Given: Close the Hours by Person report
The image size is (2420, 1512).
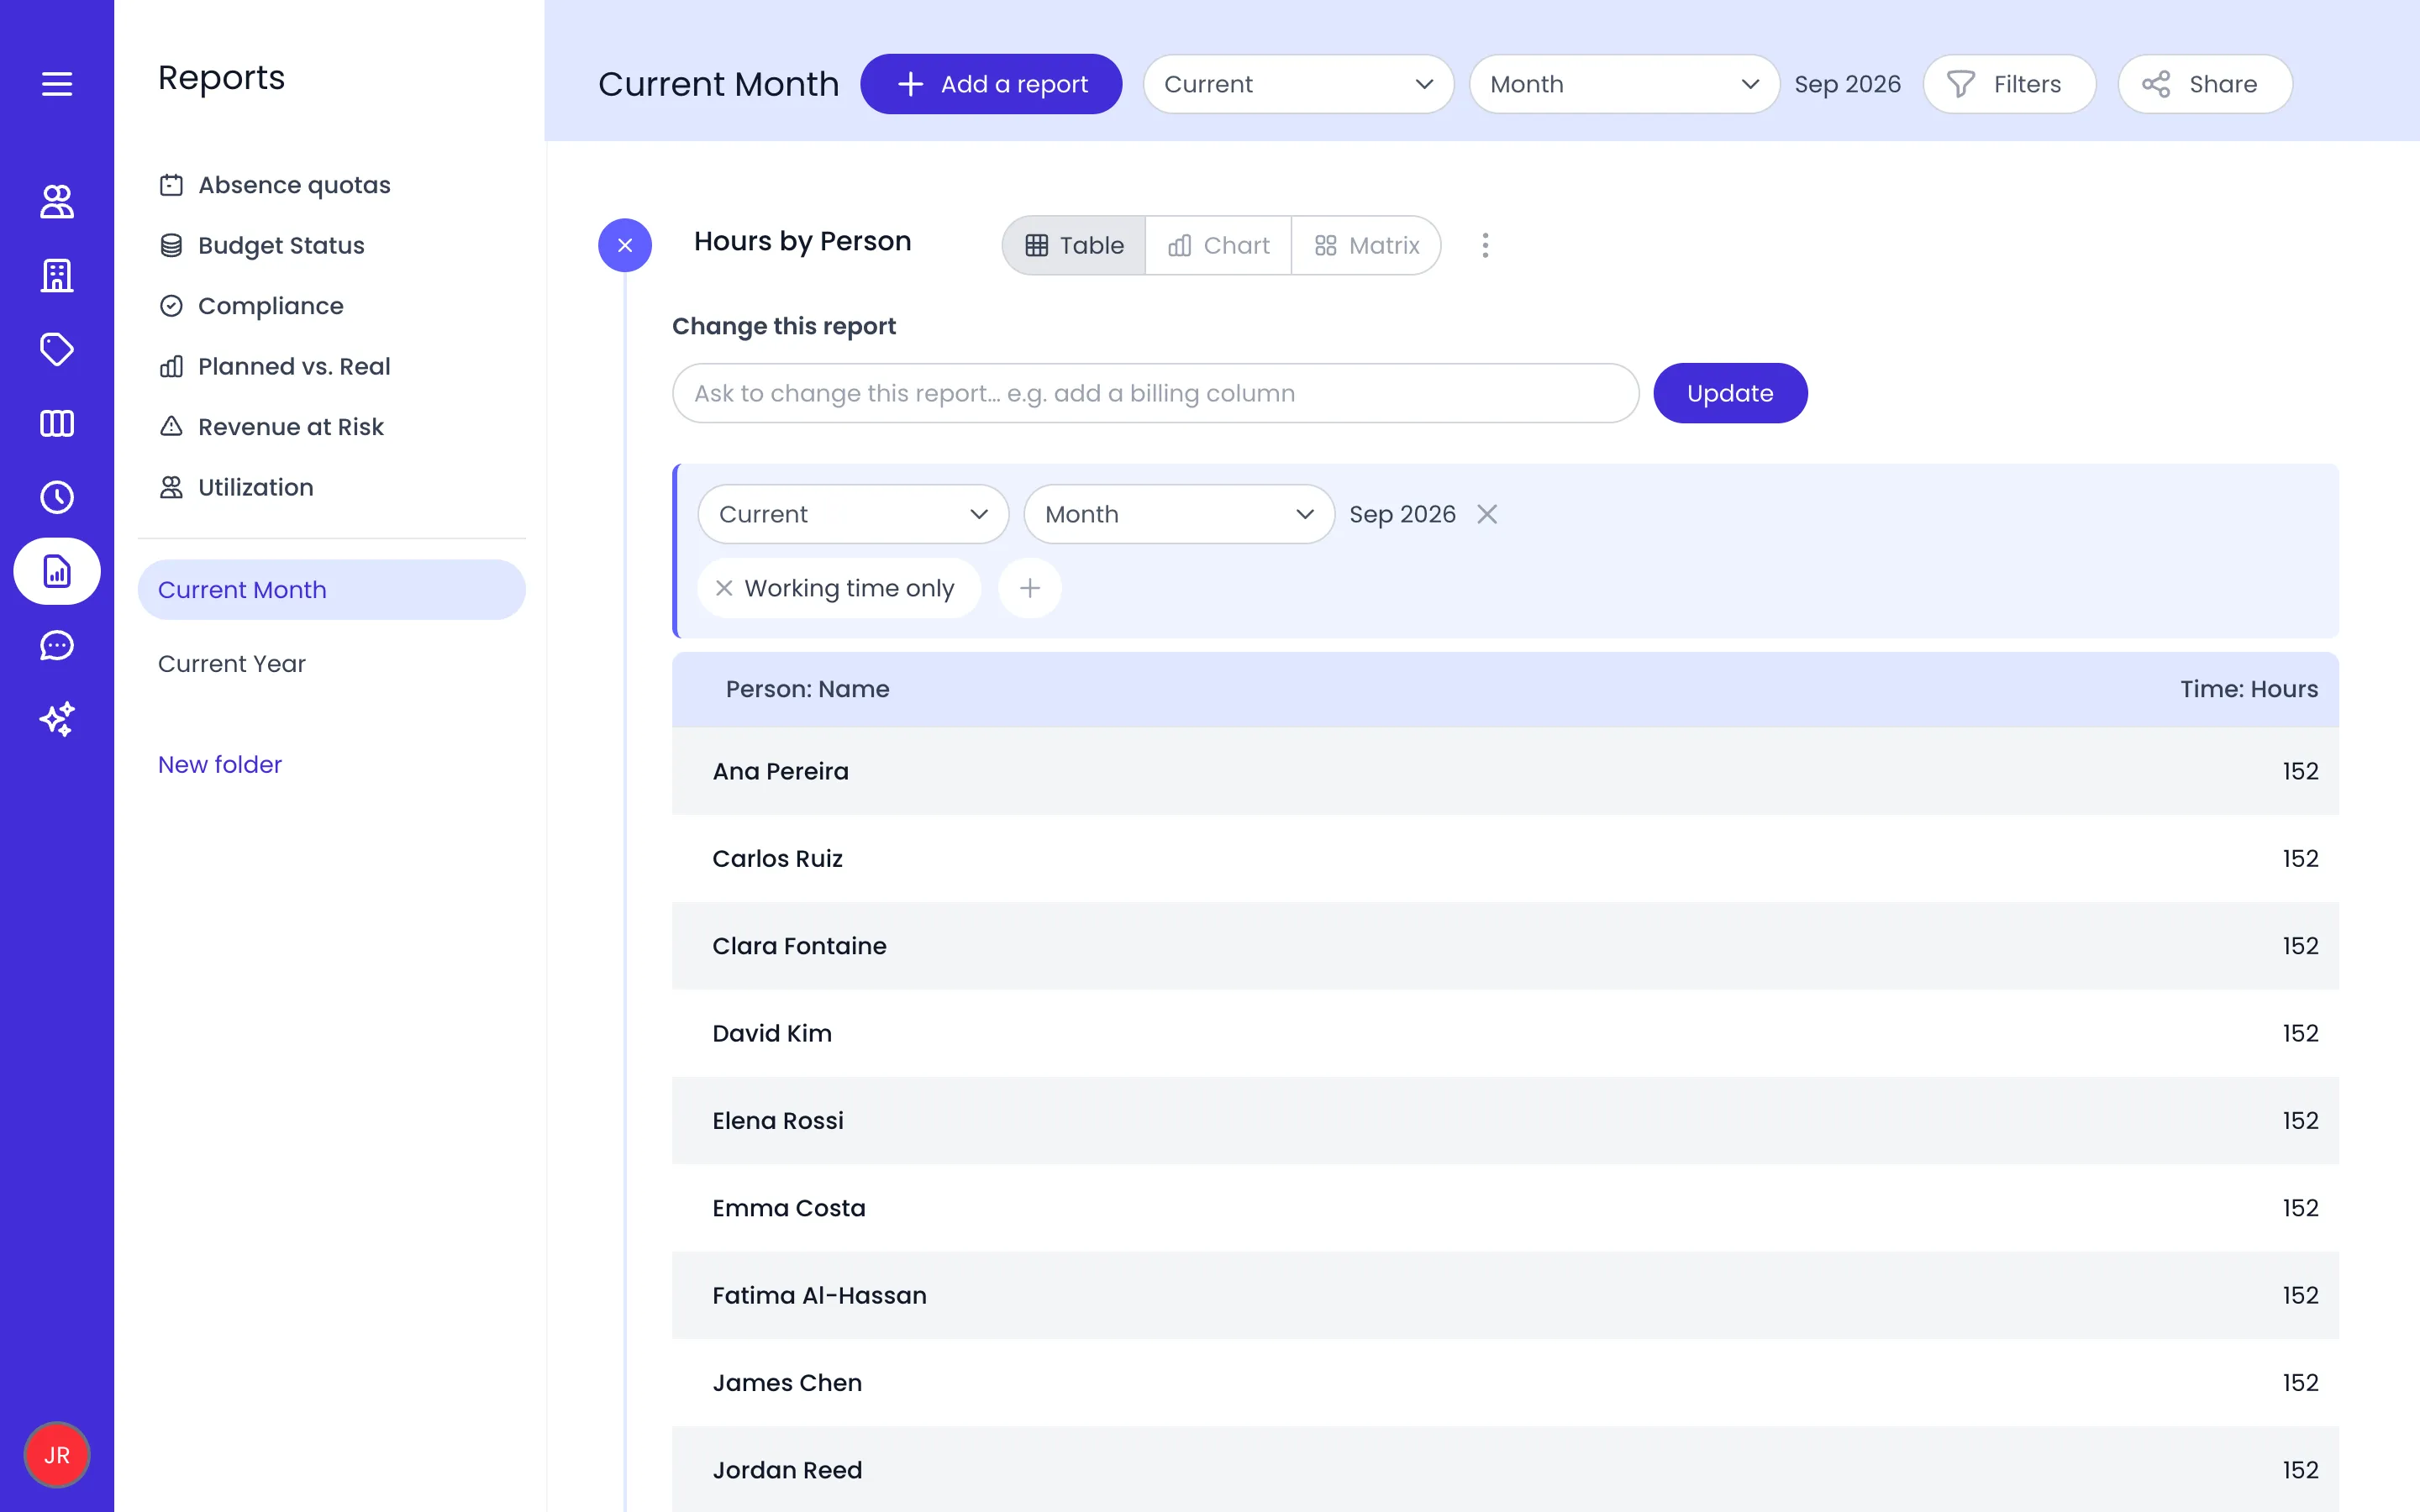Looking at the screenshot, I should click(x=625, y=245).
